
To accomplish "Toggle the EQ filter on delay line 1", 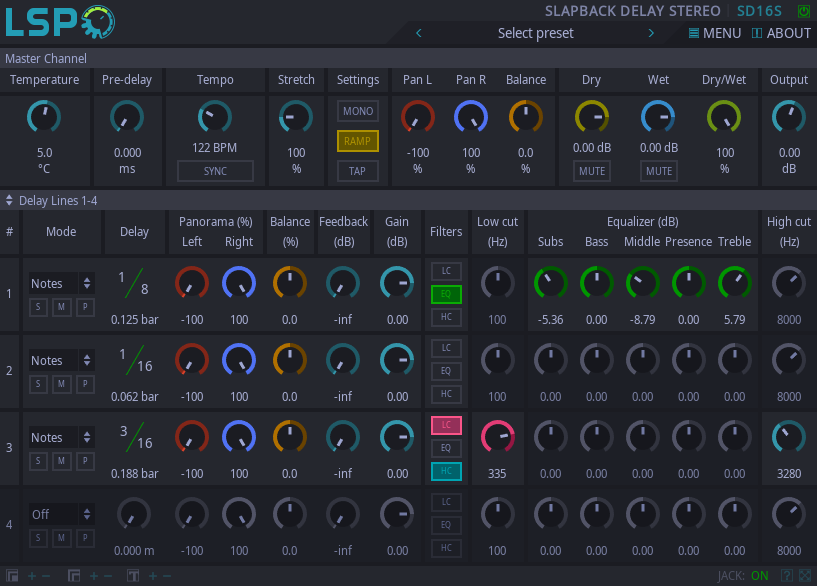I will (x=446, y=294).
